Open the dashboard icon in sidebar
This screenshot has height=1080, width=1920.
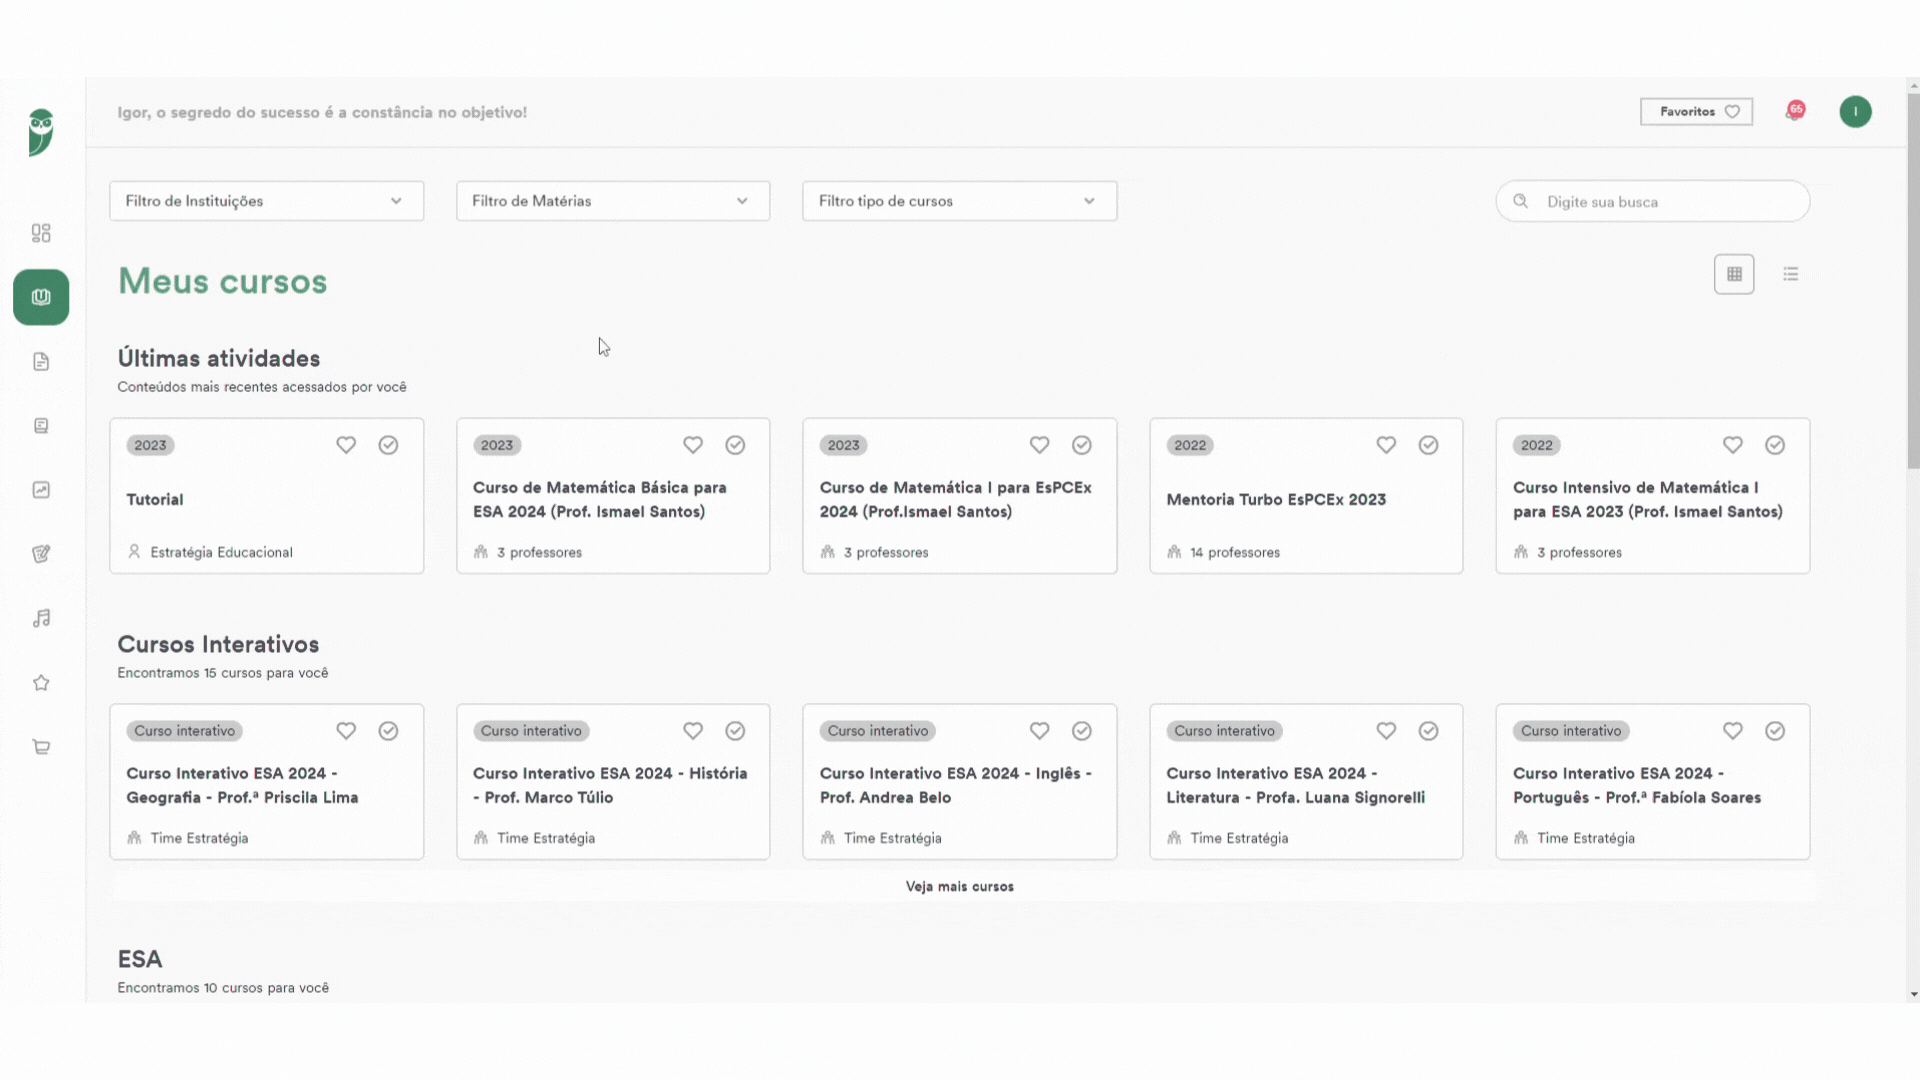[41, 233]
